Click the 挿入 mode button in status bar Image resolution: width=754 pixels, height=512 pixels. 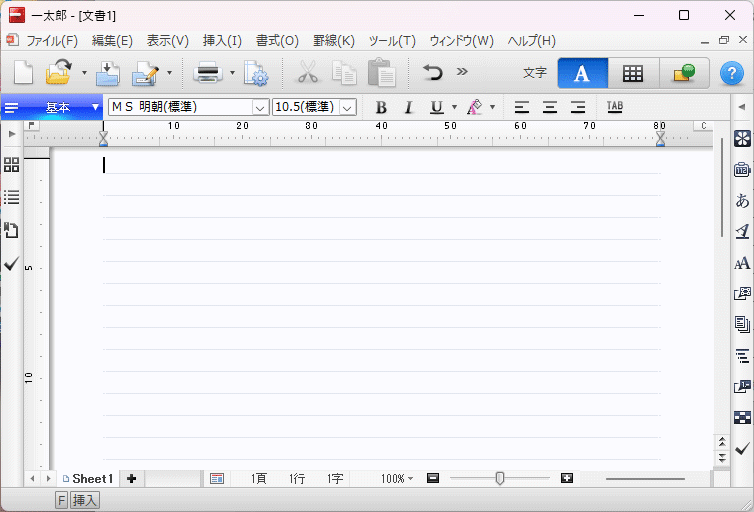point(86,500)
